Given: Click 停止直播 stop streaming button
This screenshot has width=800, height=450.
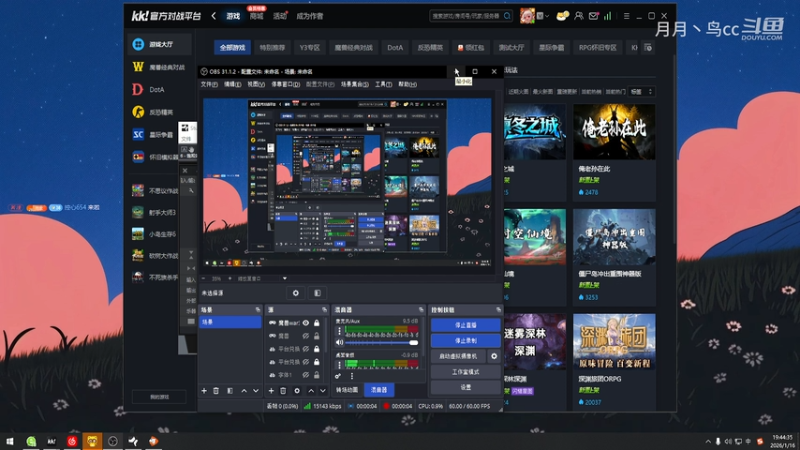Looking at the screenshot, I should tap(466, 325).
